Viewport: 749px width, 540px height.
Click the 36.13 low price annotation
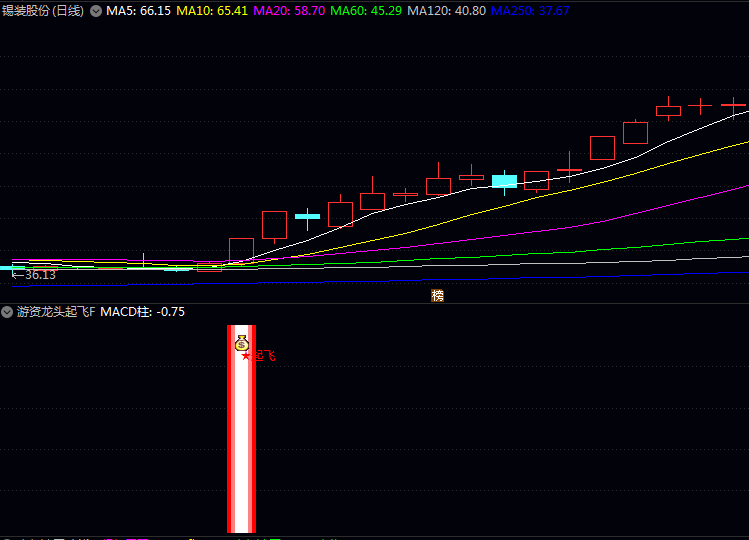pos(33,275)
